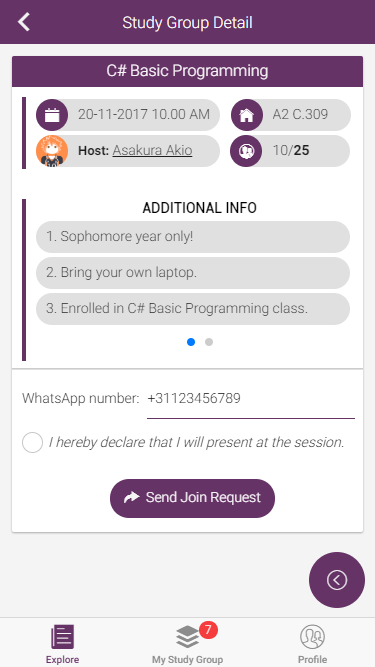Click the Send Join Request button
Screen dimensions: 375x667
(192, 498)
